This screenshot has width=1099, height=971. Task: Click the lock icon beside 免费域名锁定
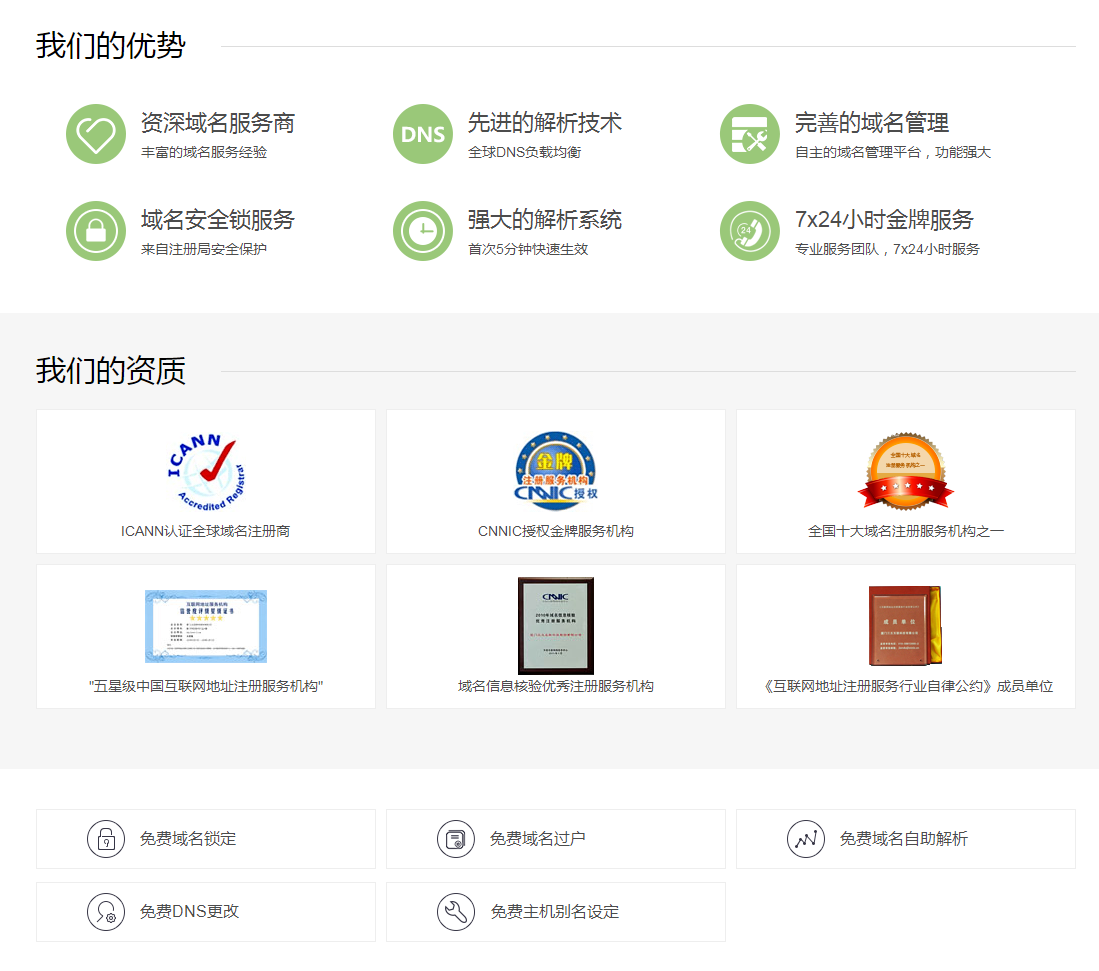pyautogui.click(x=106, y=839)
